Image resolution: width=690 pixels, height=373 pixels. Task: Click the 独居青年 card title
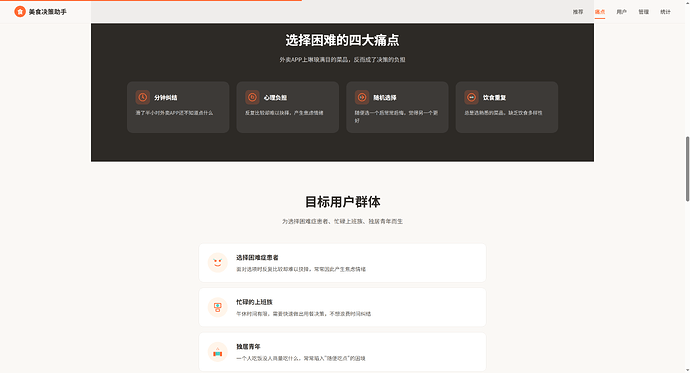coord(248,347)
